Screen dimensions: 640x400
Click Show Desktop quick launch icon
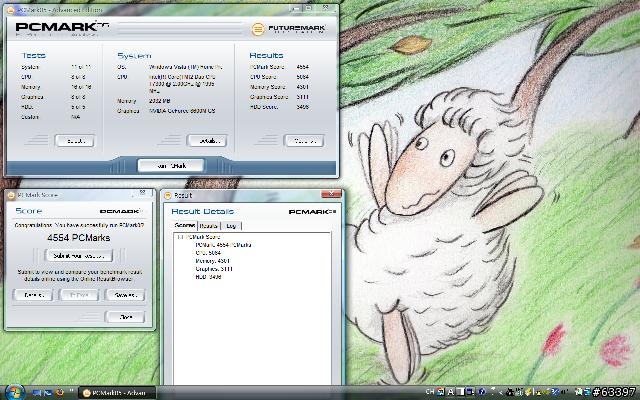click(x=36, y=393)
